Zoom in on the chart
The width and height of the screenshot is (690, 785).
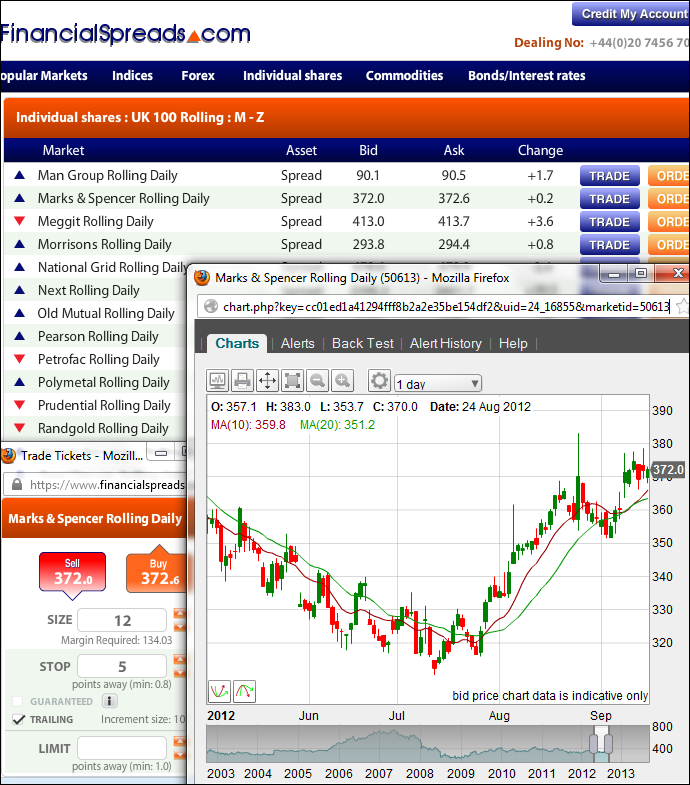342,380
